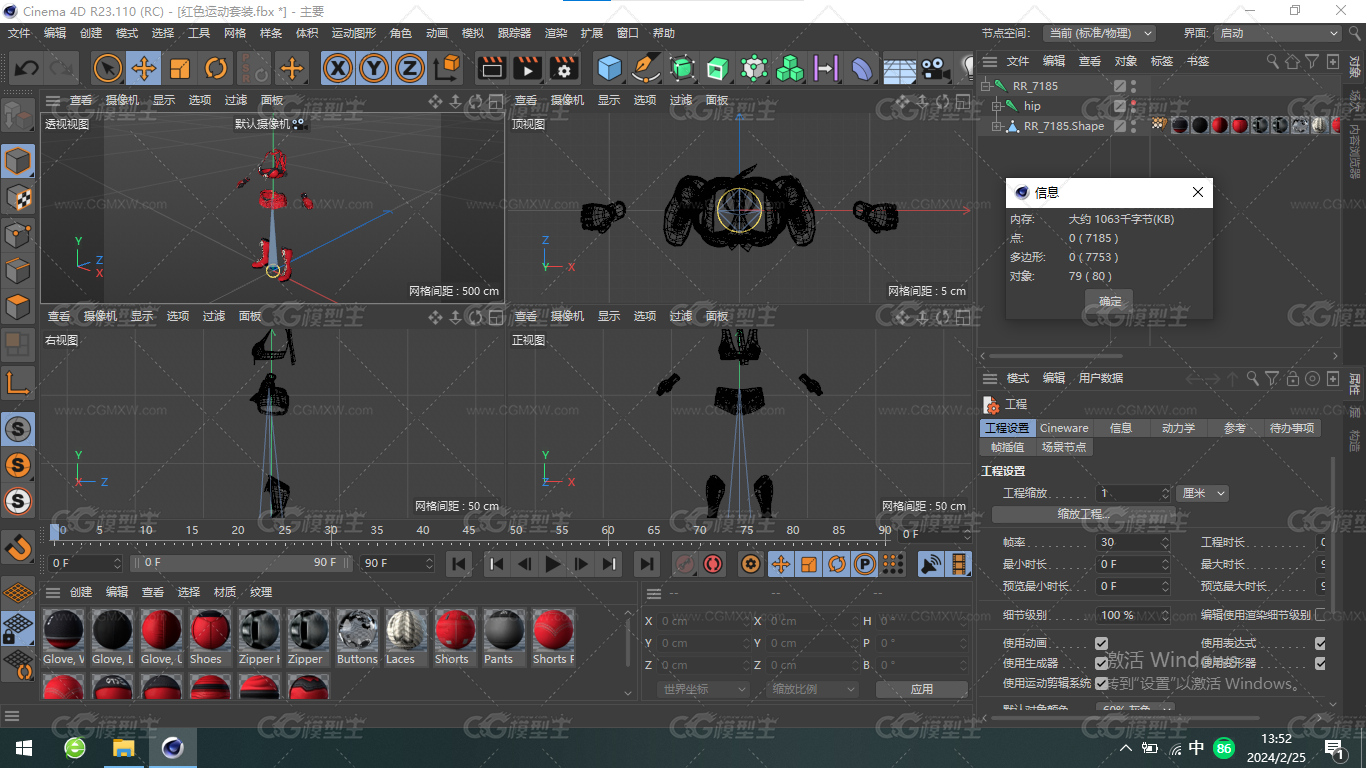
Task: Open the 渲染 menu
Action: [556, 33]
